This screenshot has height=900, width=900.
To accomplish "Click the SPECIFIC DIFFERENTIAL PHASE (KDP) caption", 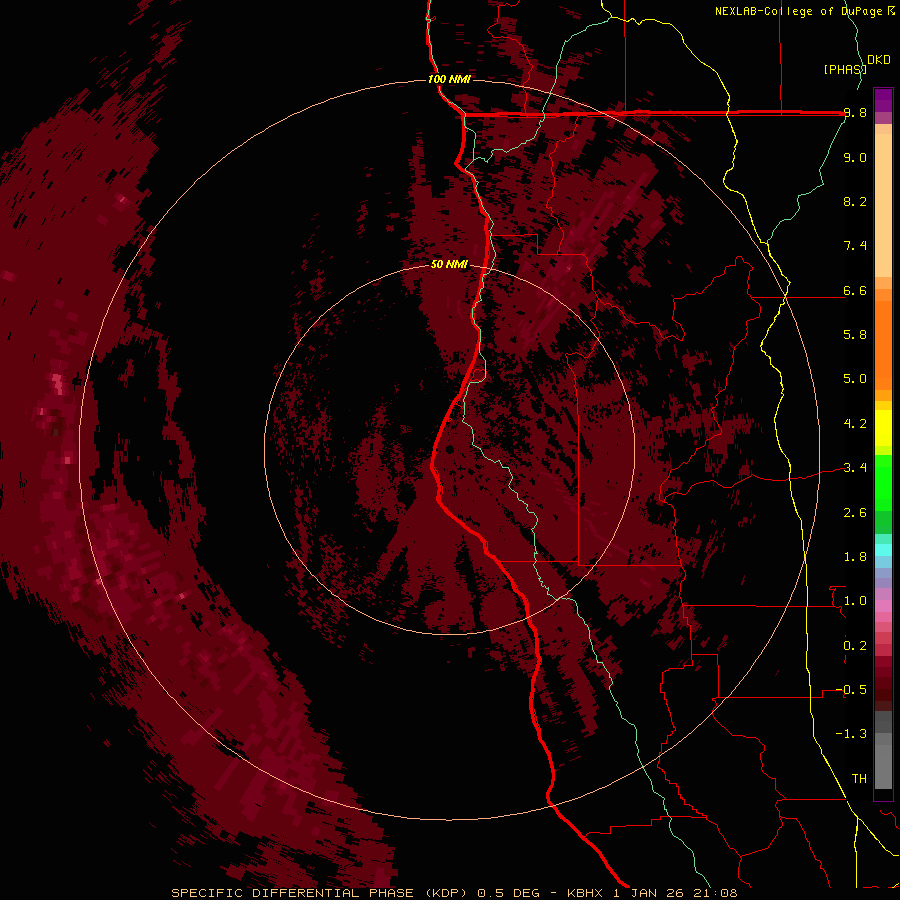I will (320, 893).
